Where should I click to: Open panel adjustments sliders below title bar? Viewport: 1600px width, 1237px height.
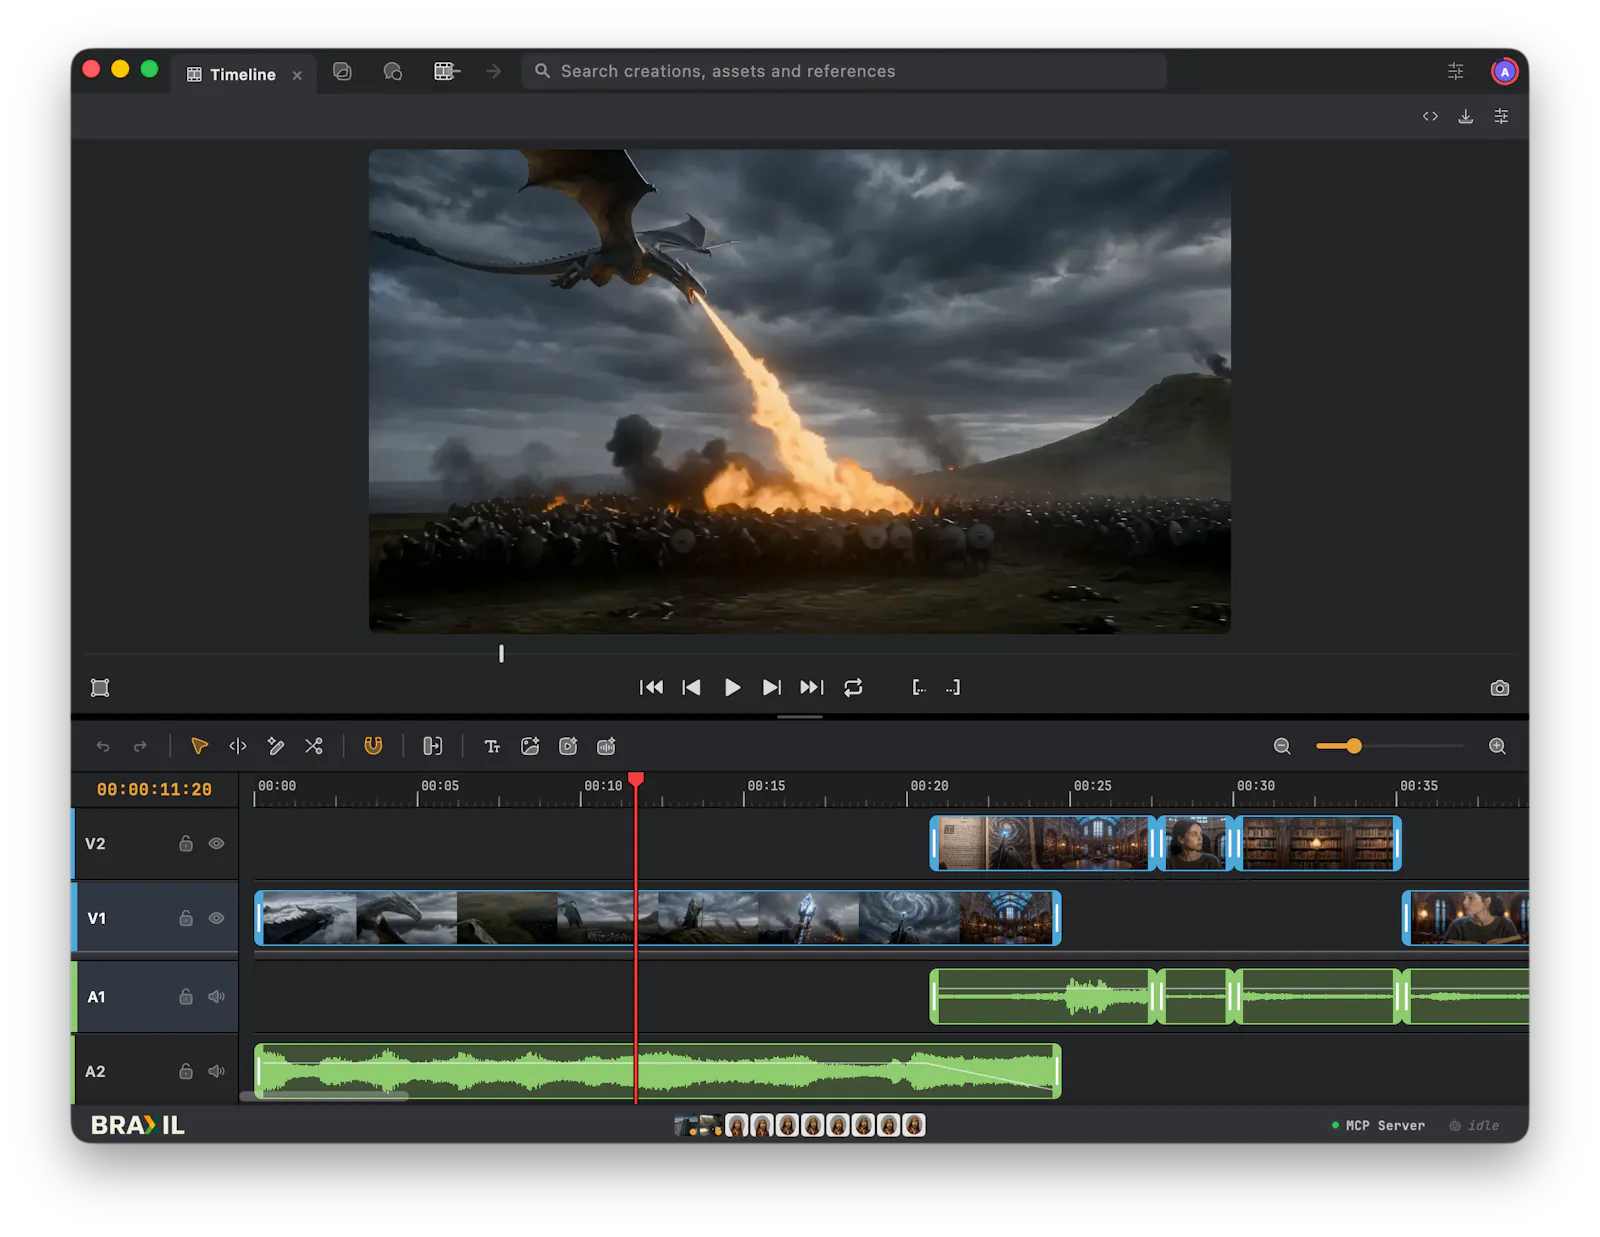[1501, 116]
